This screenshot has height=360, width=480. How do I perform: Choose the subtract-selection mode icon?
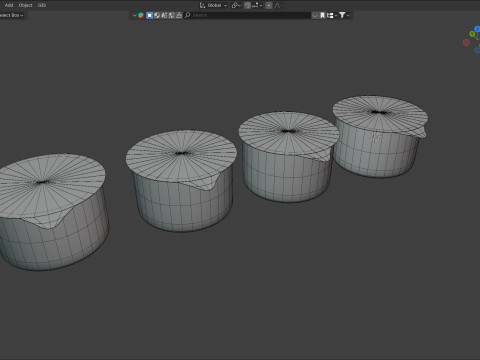tap(164, 15)
